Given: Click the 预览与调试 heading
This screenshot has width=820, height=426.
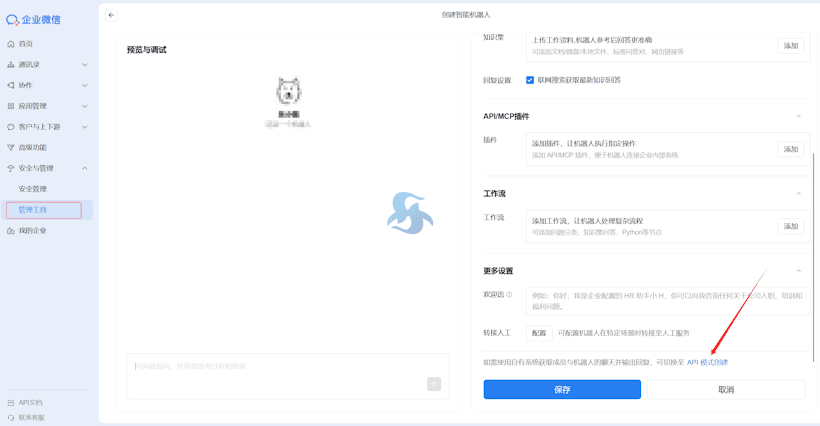Looking at the screenshot, I should (146, 50).
